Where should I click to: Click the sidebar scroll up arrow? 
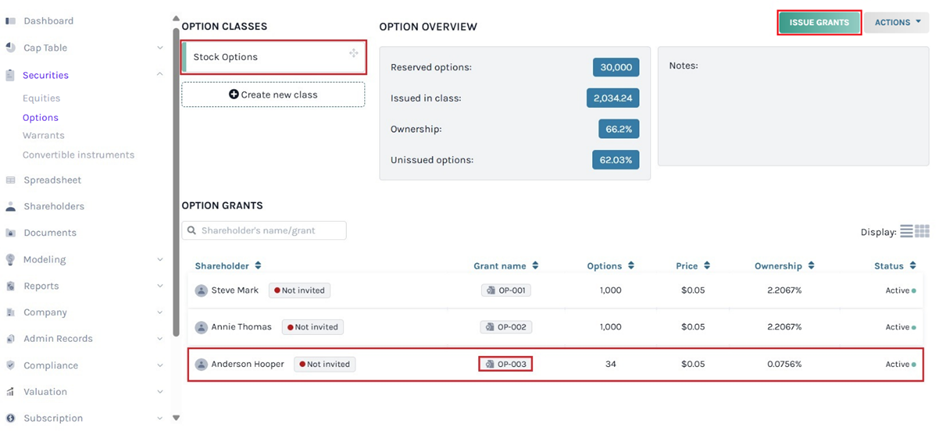tap(175, 19)
